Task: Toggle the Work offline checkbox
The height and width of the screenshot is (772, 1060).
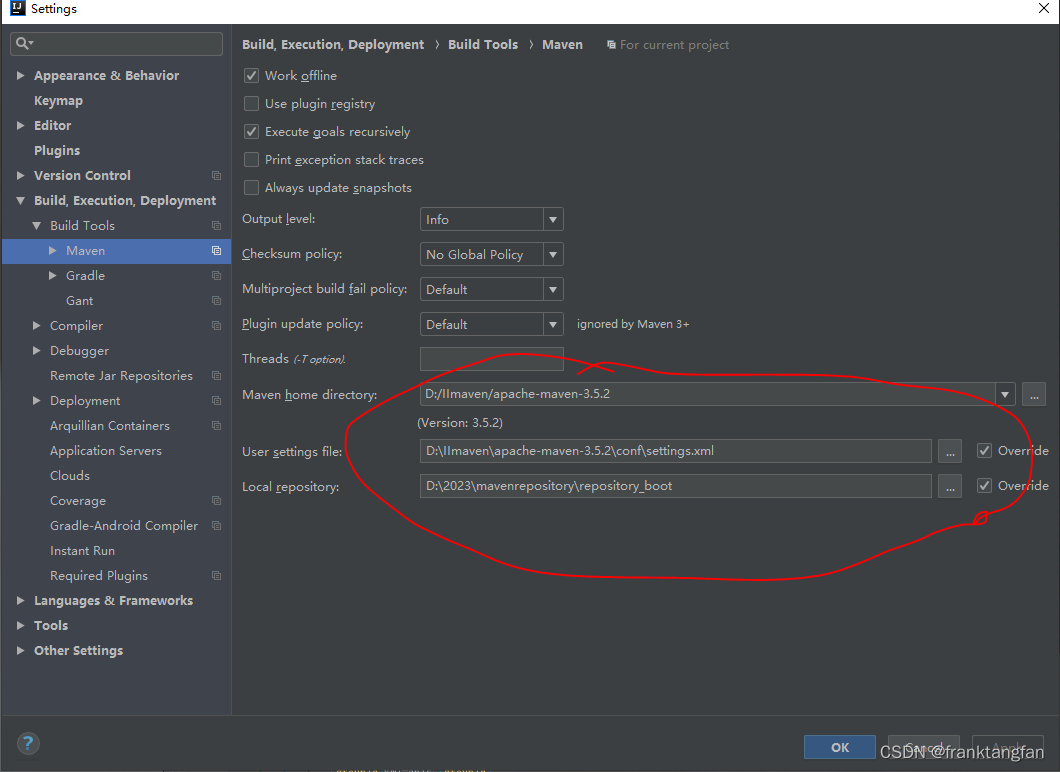Action: (251, 76)
